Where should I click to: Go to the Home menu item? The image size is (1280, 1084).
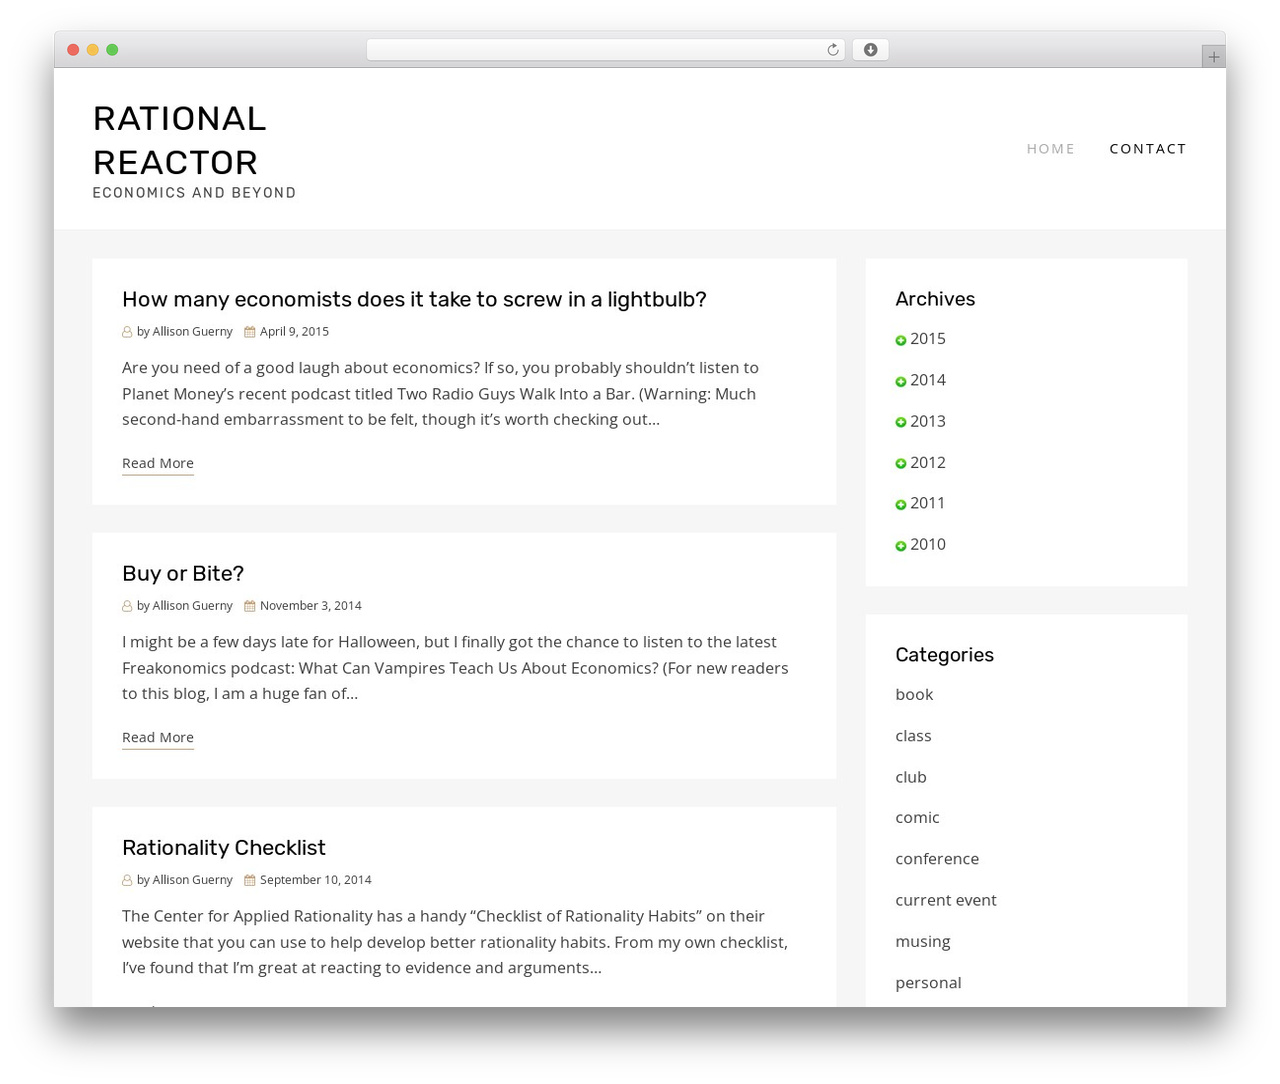[1050, 148]
